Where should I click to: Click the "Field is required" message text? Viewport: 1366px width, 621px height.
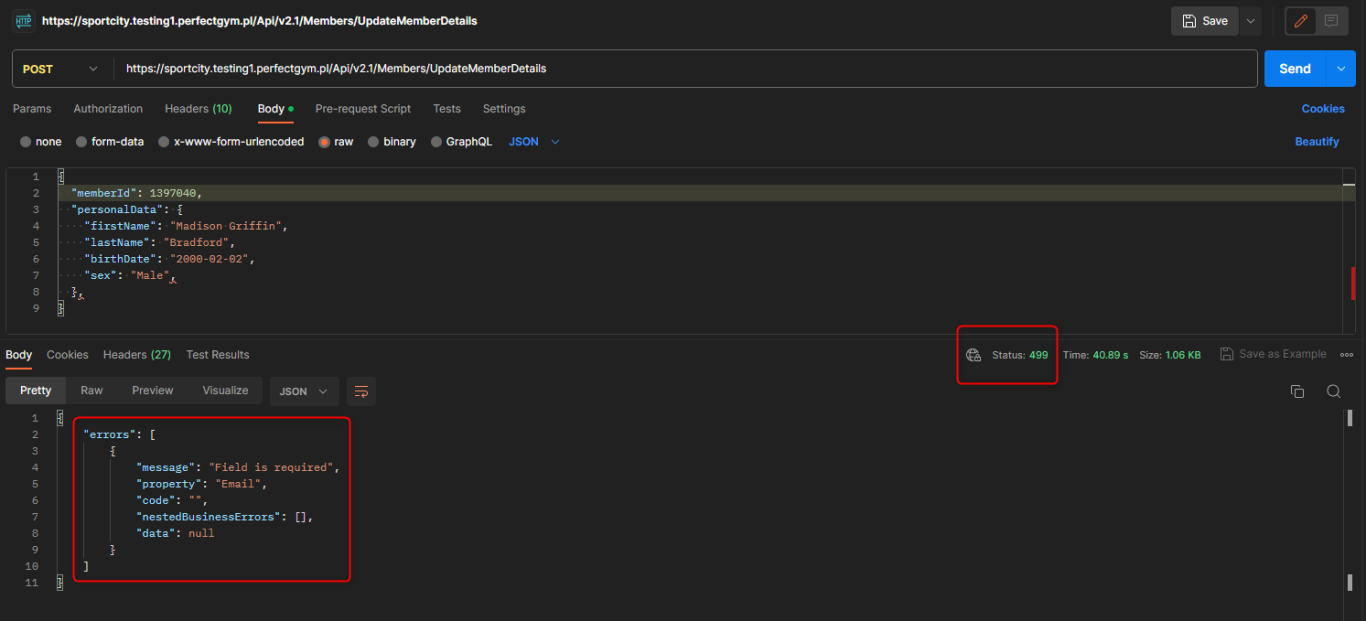pos(273,467)
